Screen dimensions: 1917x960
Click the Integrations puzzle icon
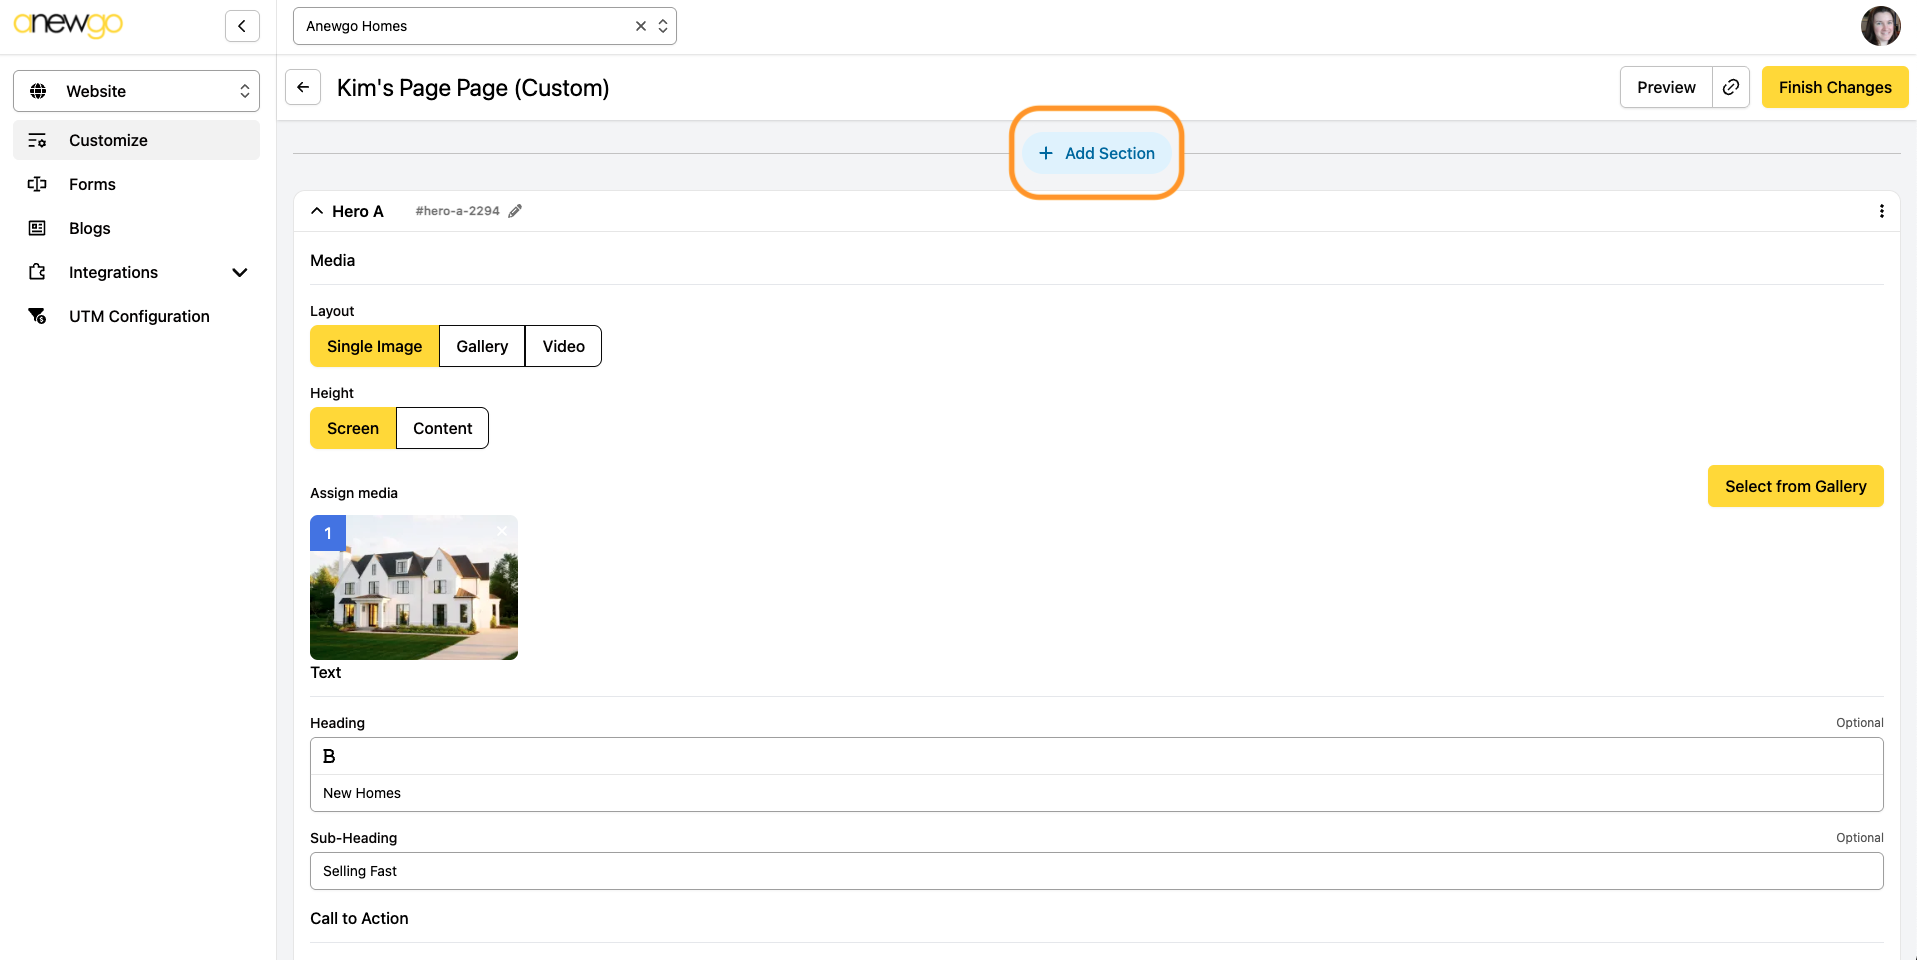[37, 272]
